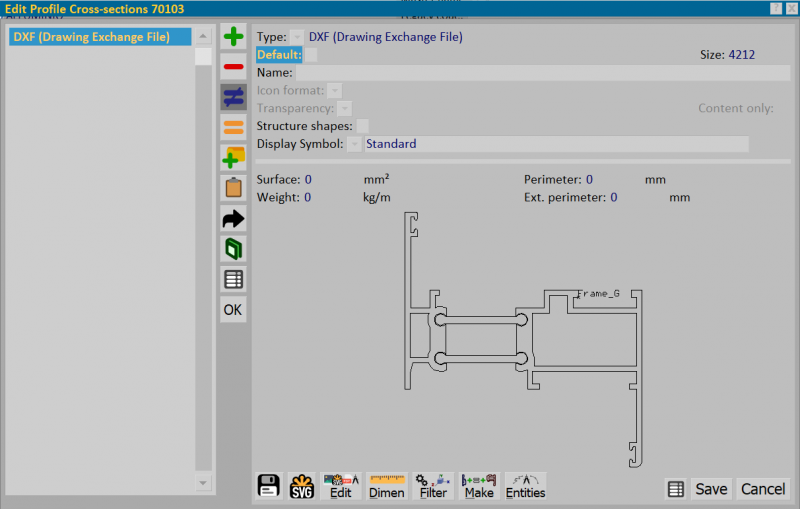The width and height of the screenshot is (800, 509).
Task: Toggle the Default checkbox
Action: pyautogui.click(x=311, y=55)
